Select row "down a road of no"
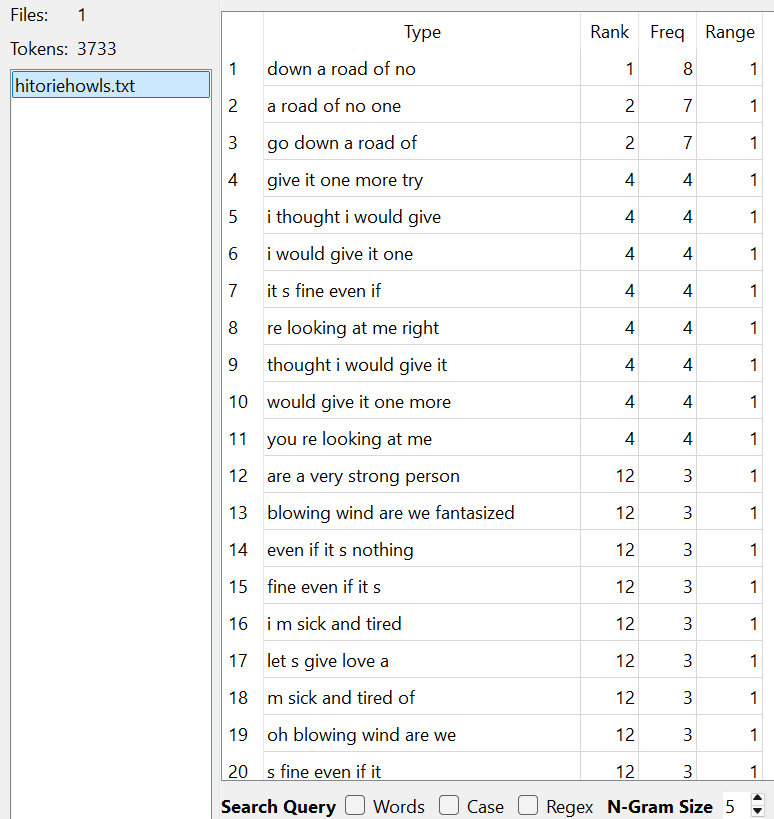Screen dimensions: 774x819 (341, 69)
